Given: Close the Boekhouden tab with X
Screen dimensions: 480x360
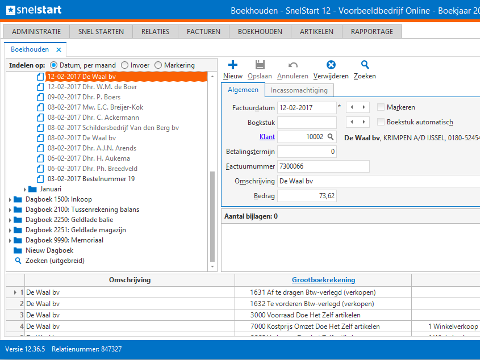Looking at the screenshot, I should pos(59,50).
